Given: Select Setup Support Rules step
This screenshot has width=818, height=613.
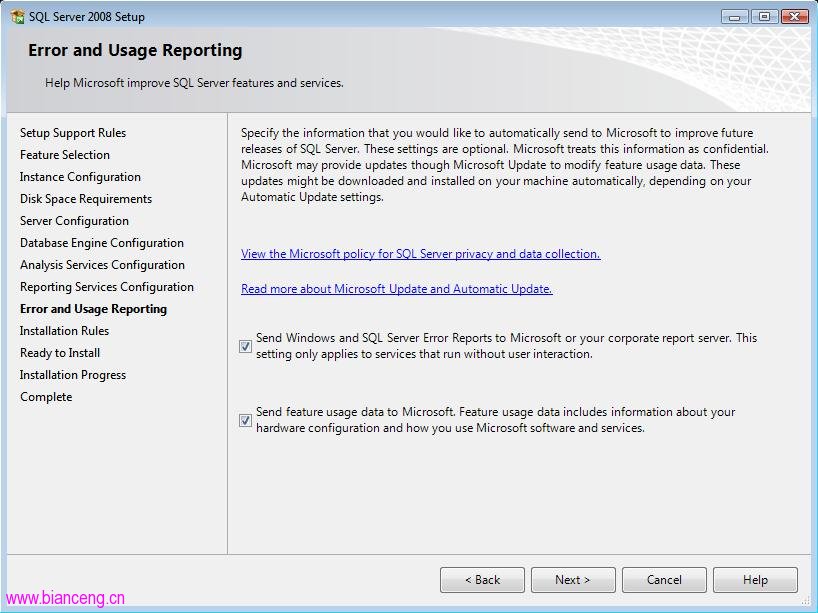Looking at the screenshot, I should click(73, 133).
